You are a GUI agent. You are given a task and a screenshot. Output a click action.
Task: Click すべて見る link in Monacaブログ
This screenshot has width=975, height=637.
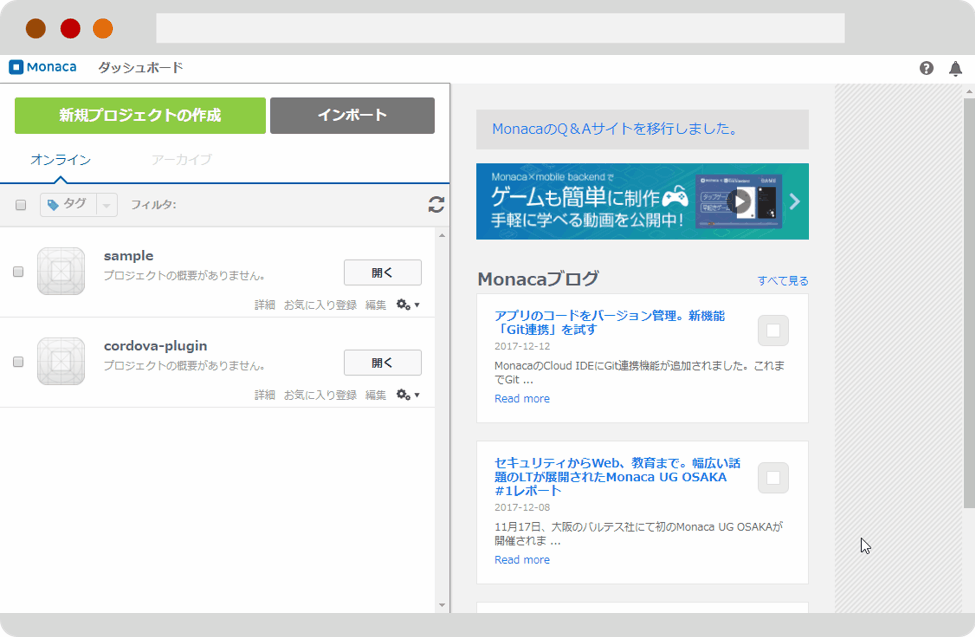pos(783,281)
